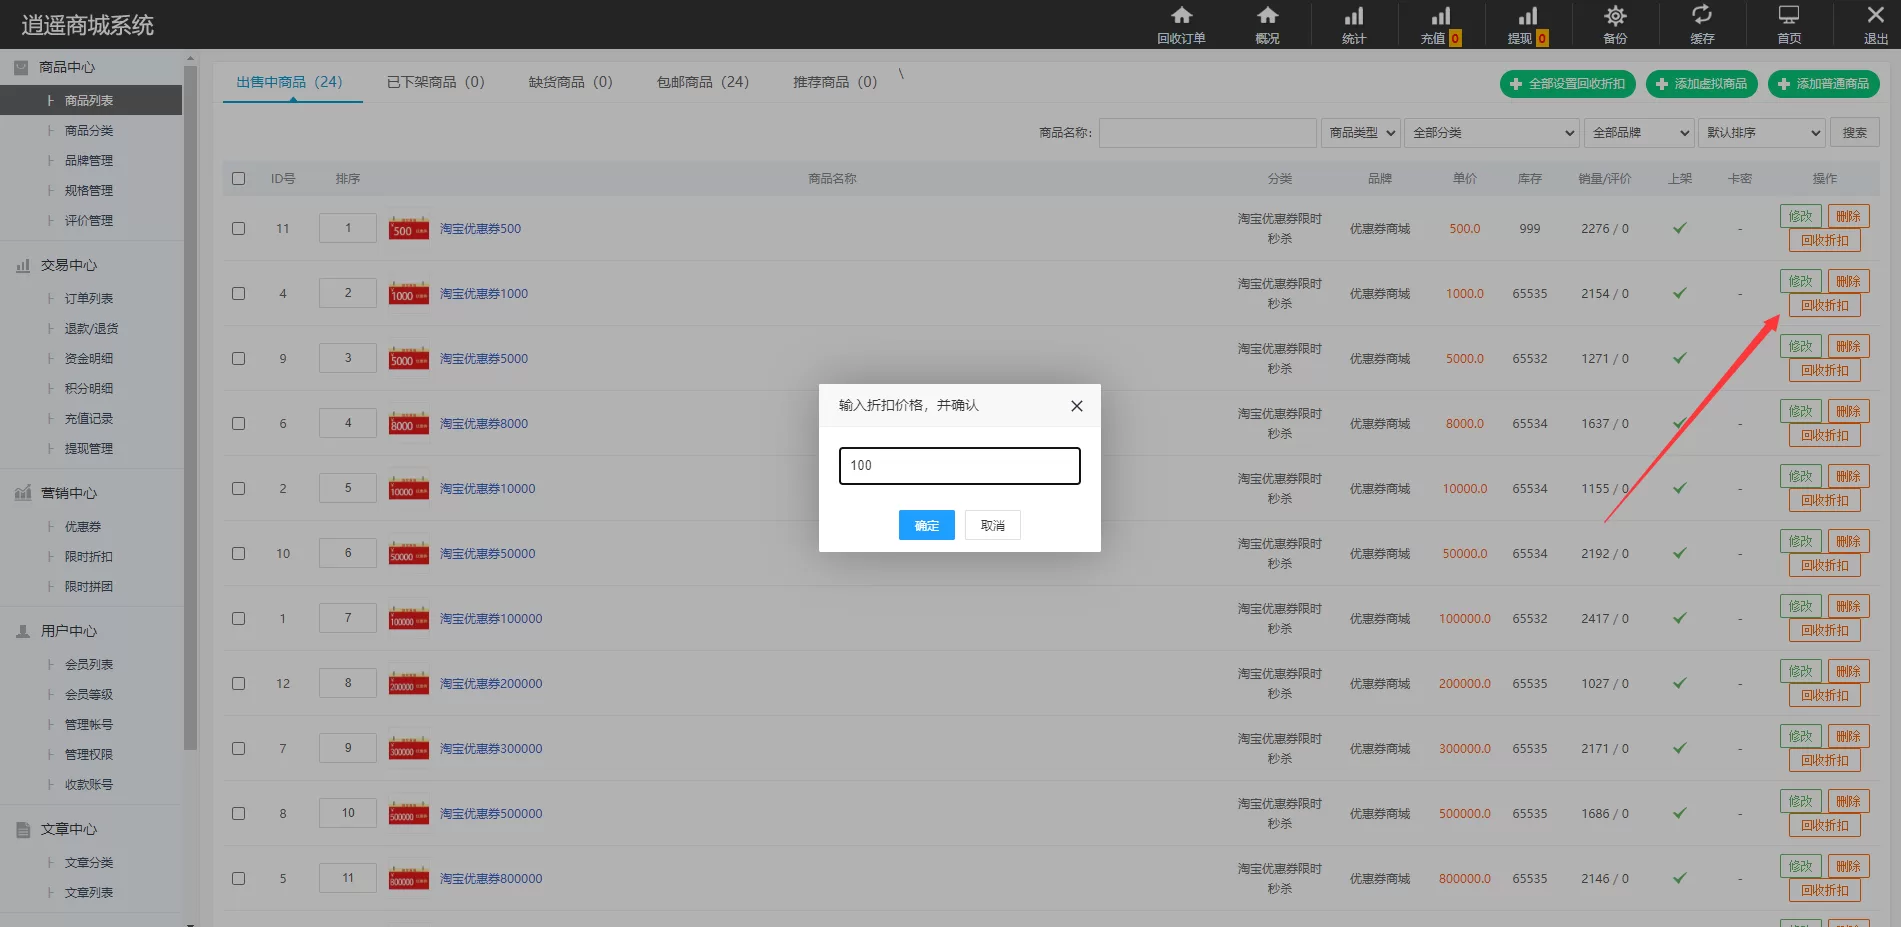Click the discount price input field
The height and width of the screenshot is (927, 1901).
(959, 466)
